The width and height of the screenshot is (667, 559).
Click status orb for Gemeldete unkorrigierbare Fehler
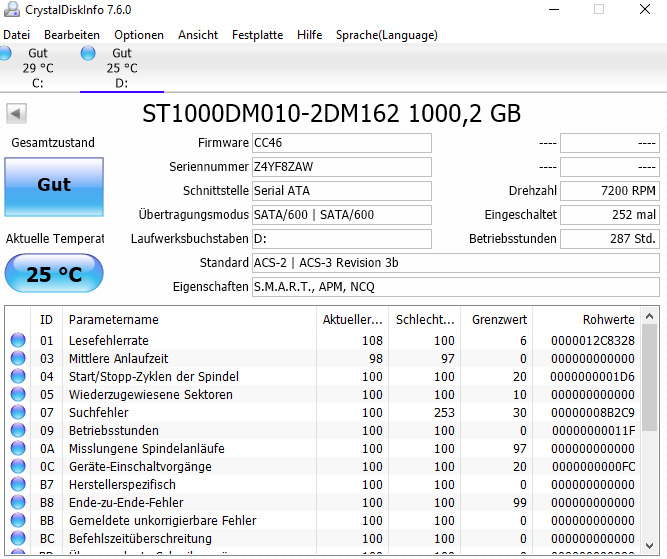coord(18,520)
